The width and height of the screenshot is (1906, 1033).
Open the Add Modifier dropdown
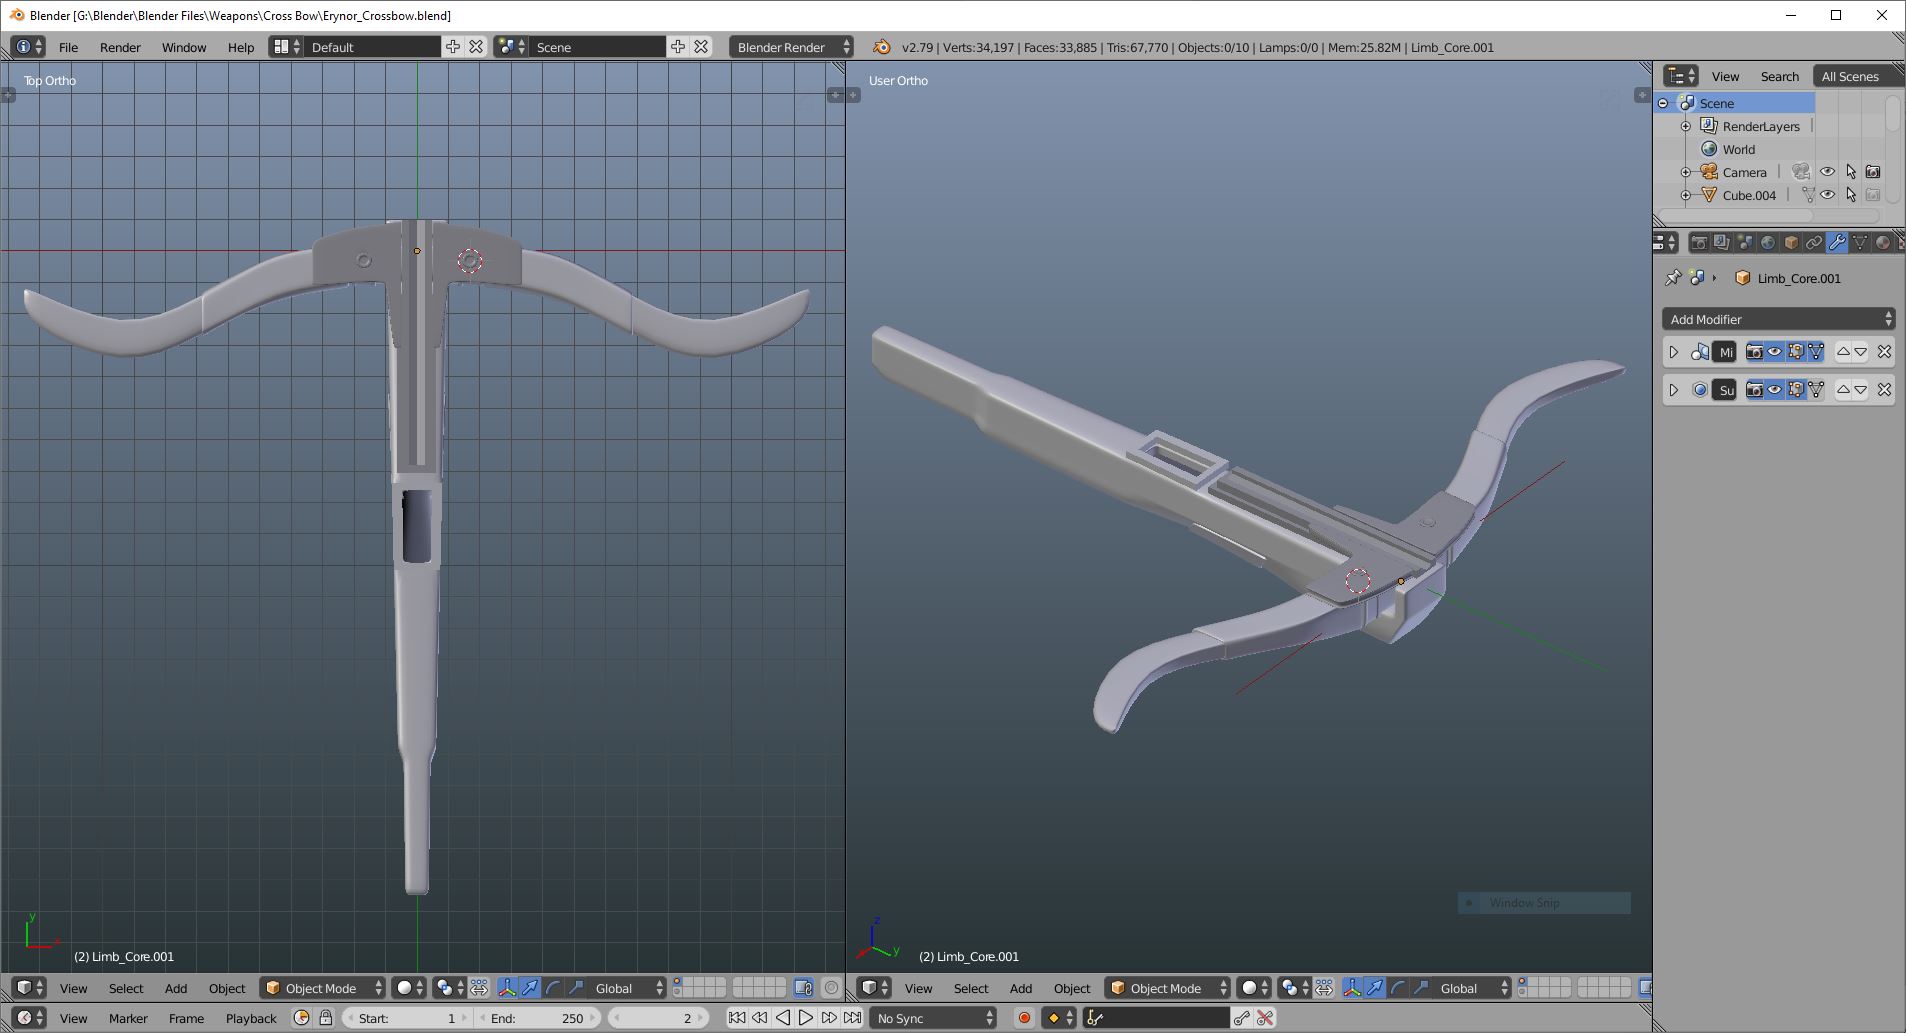tap(1778, 319)
